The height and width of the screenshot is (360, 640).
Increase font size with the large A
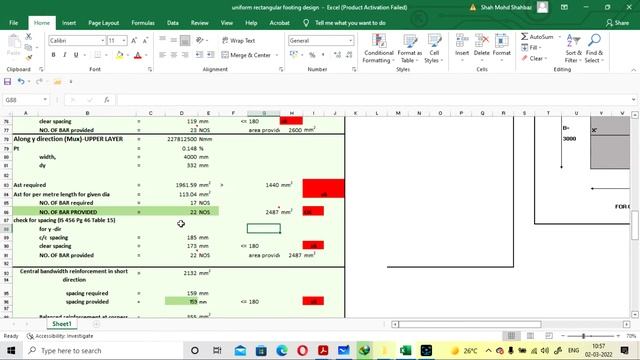[134, 40]
